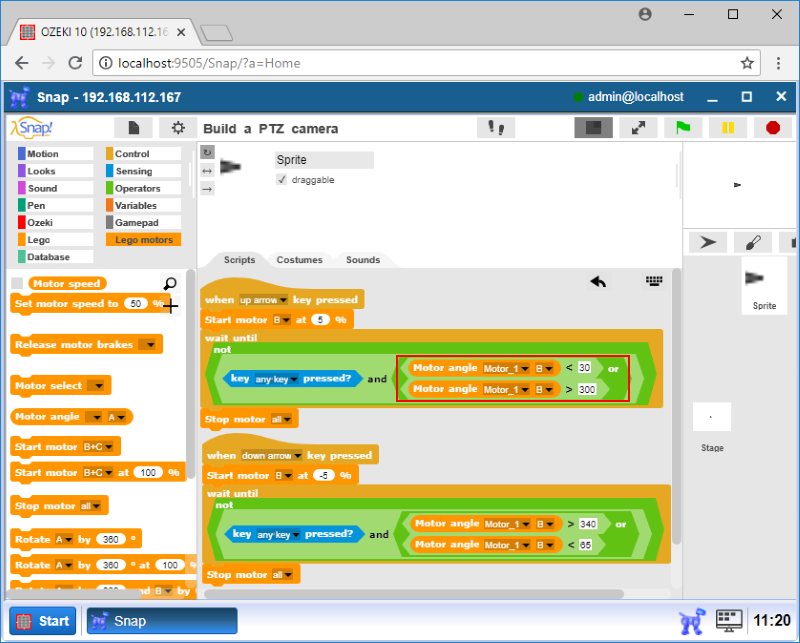Click the green flag to run
Viewport: 800px width, 643px height.
point(683,128)
